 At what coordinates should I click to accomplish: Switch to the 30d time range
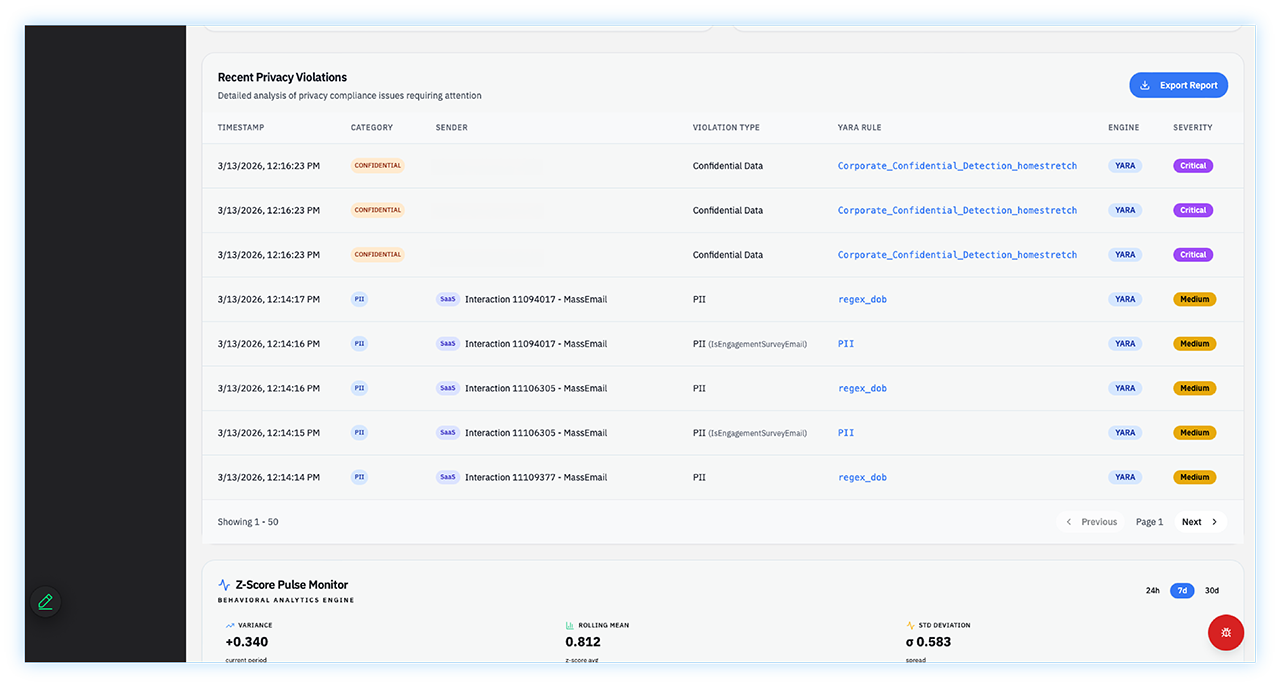coord(1211,591)
